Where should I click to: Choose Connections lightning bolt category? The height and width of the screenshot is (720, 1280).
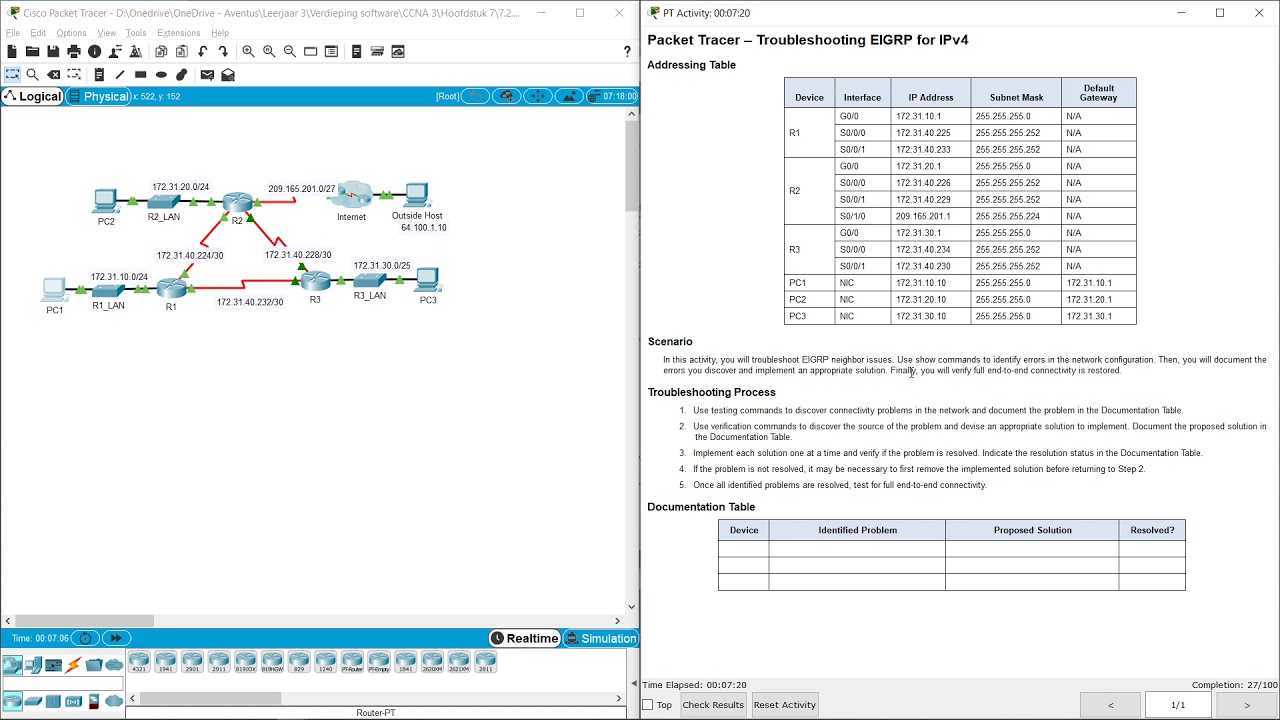pyautogui.click(x=73, y=665)
